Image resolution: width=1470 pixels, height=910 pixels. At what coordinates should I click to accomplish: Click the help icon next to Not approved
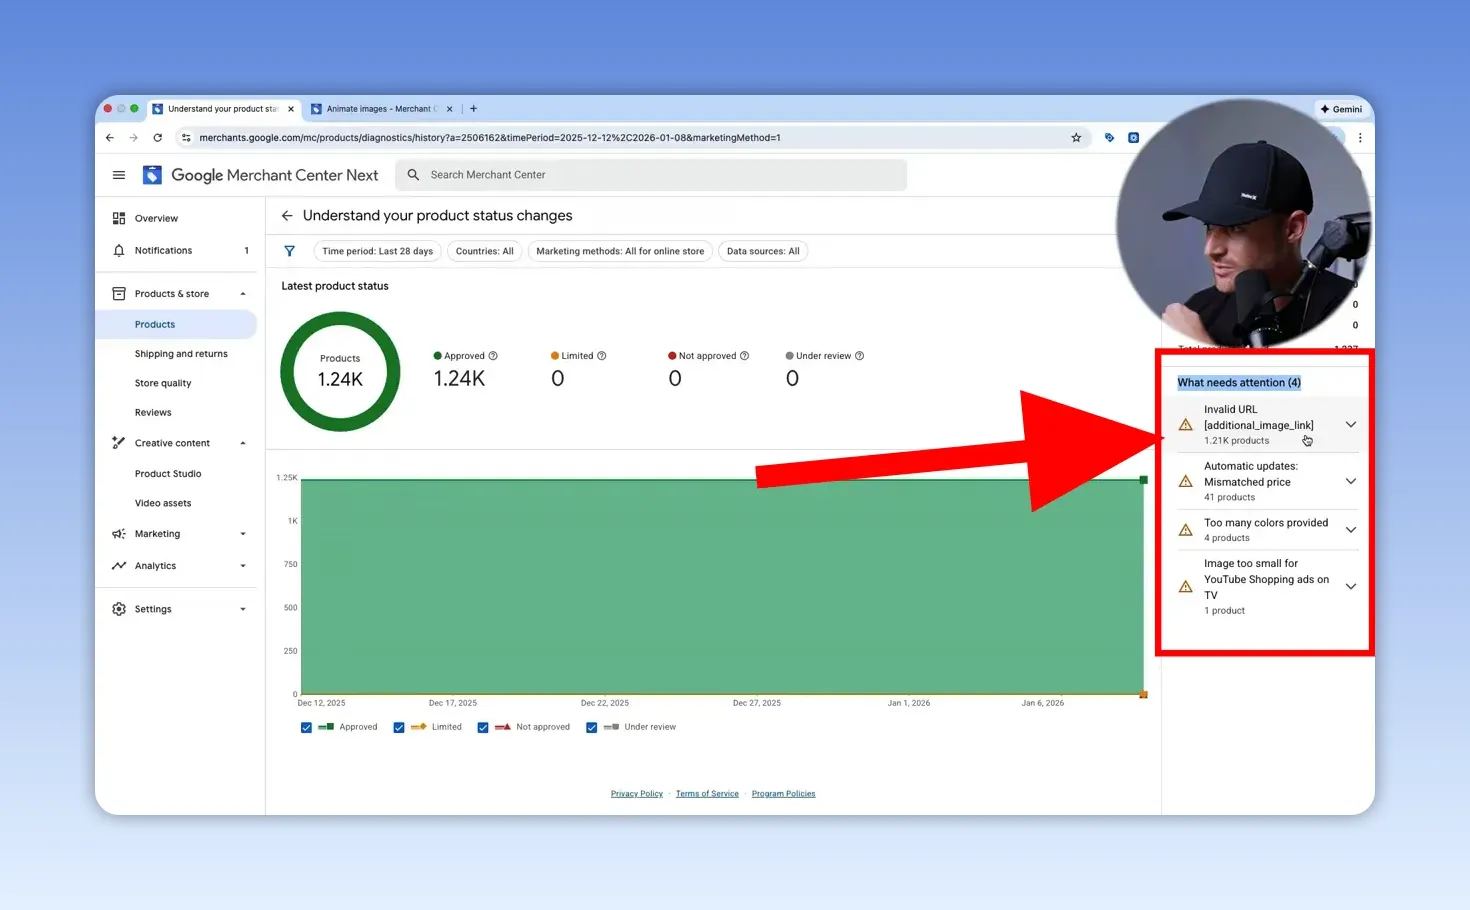tap(744, 356)
